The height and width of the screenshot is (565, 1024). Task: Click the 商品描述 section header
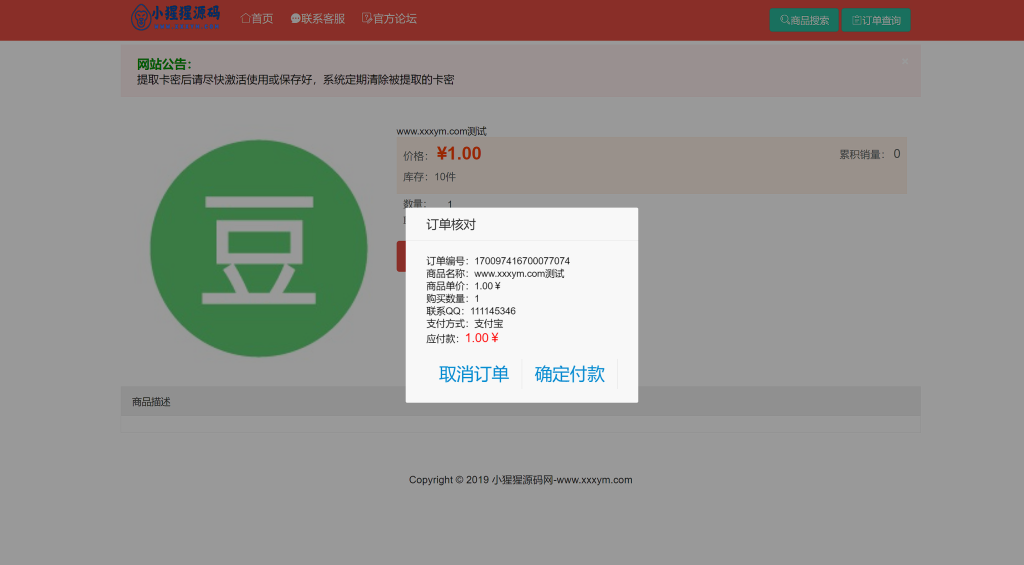(x=520, y=401)
